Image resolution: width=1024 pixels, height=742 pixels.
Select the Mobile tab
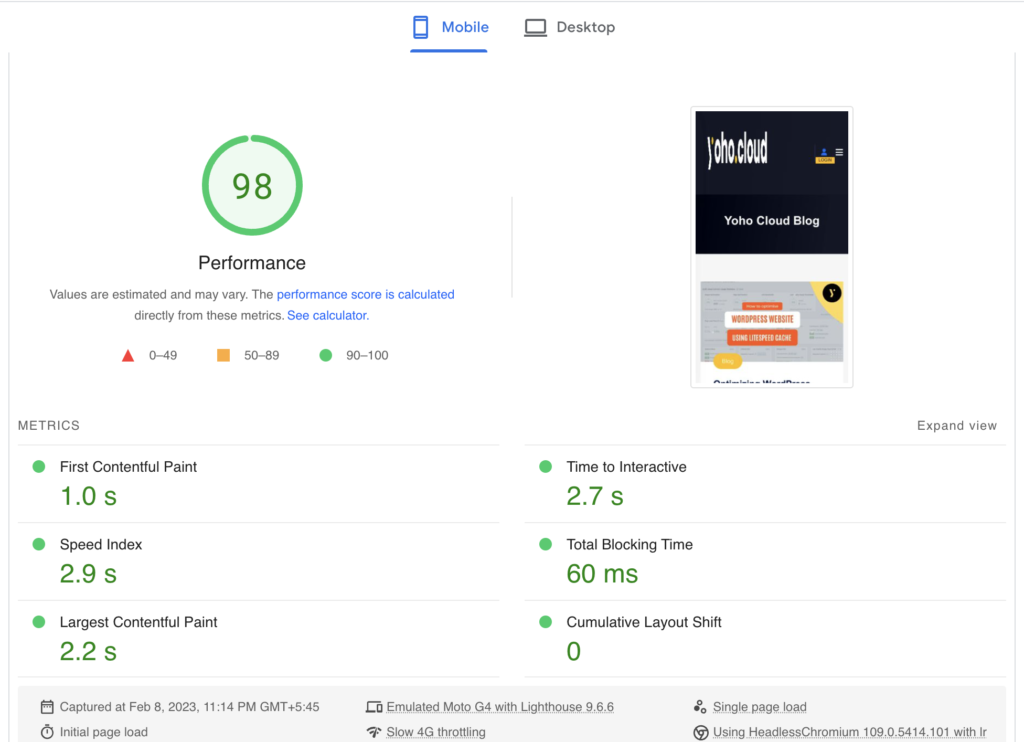[x=449, y=27]
